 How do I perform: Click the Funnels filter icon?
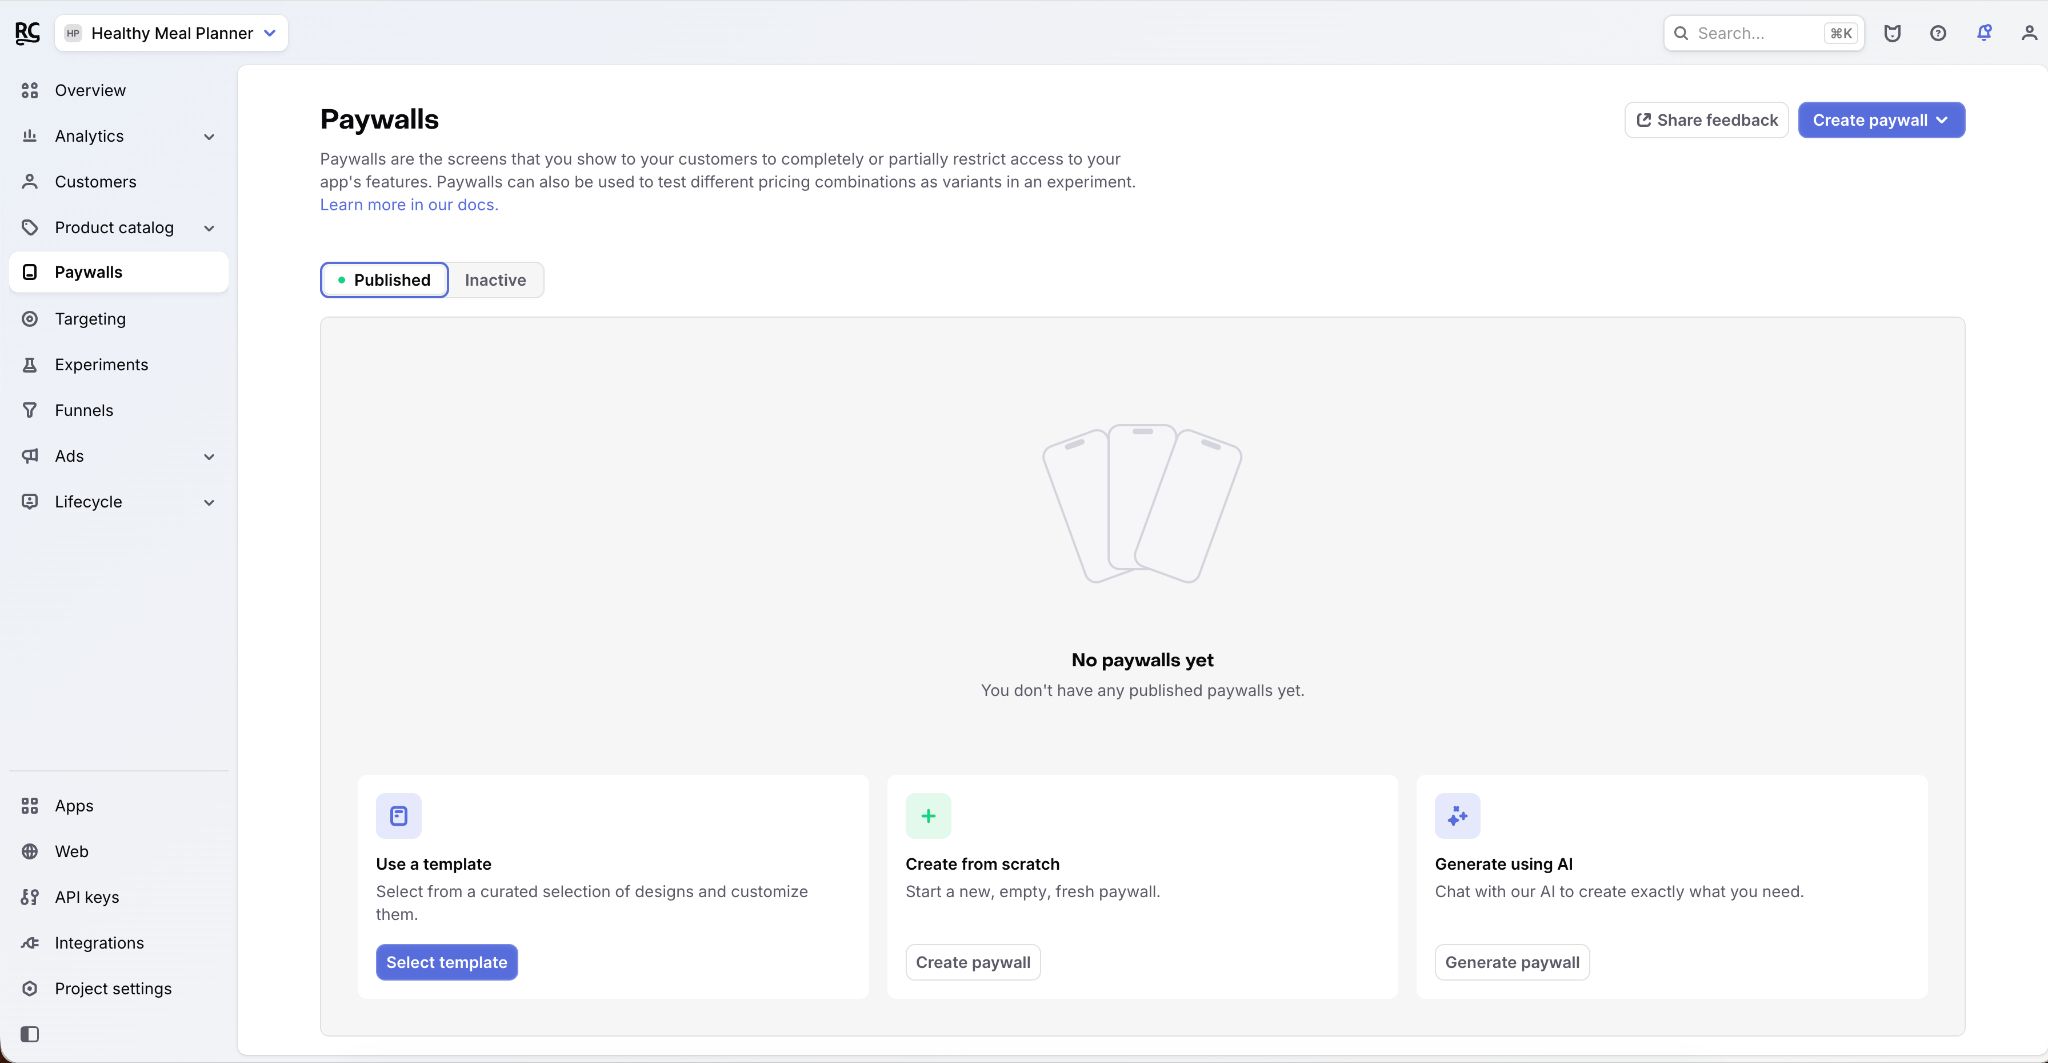click(30, 410)
